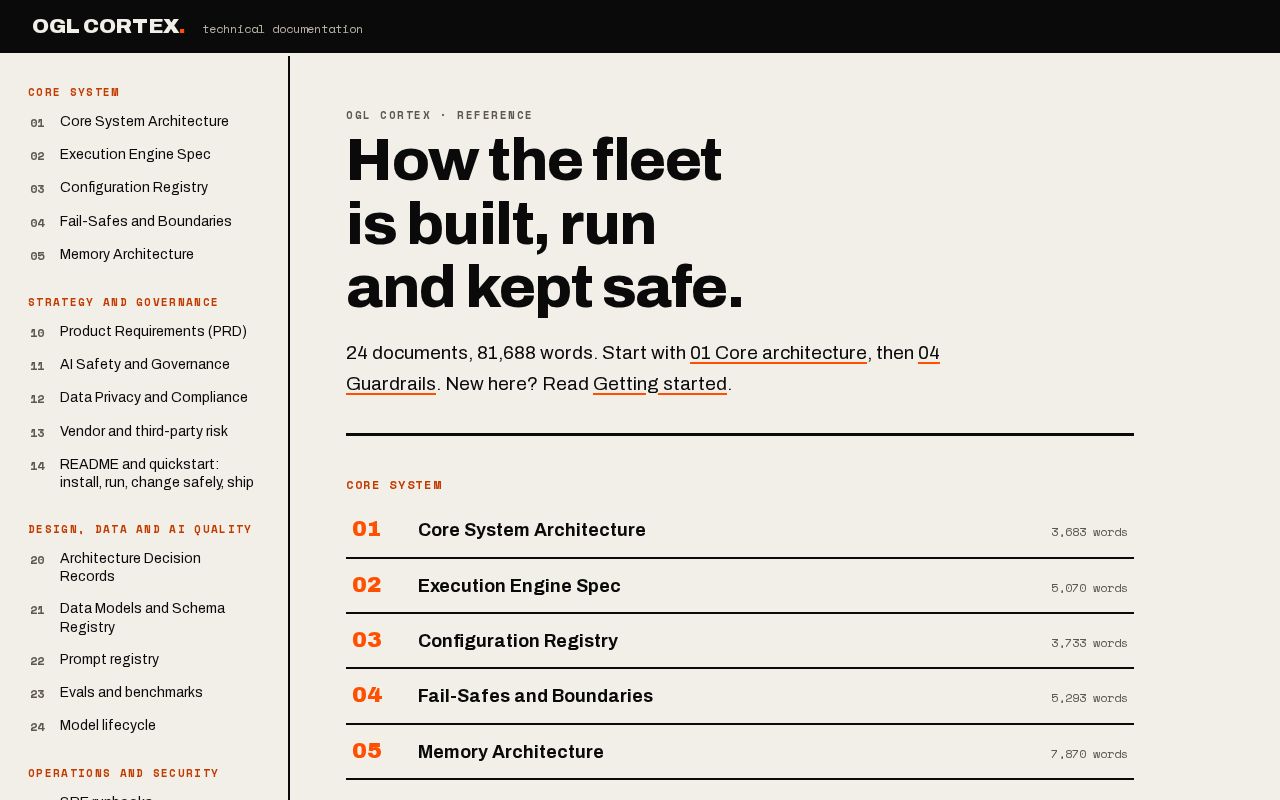The width and height of the screenshot is (1280, 800).
Task: Click the '3,733 words' count
Action: (1089, 643)
